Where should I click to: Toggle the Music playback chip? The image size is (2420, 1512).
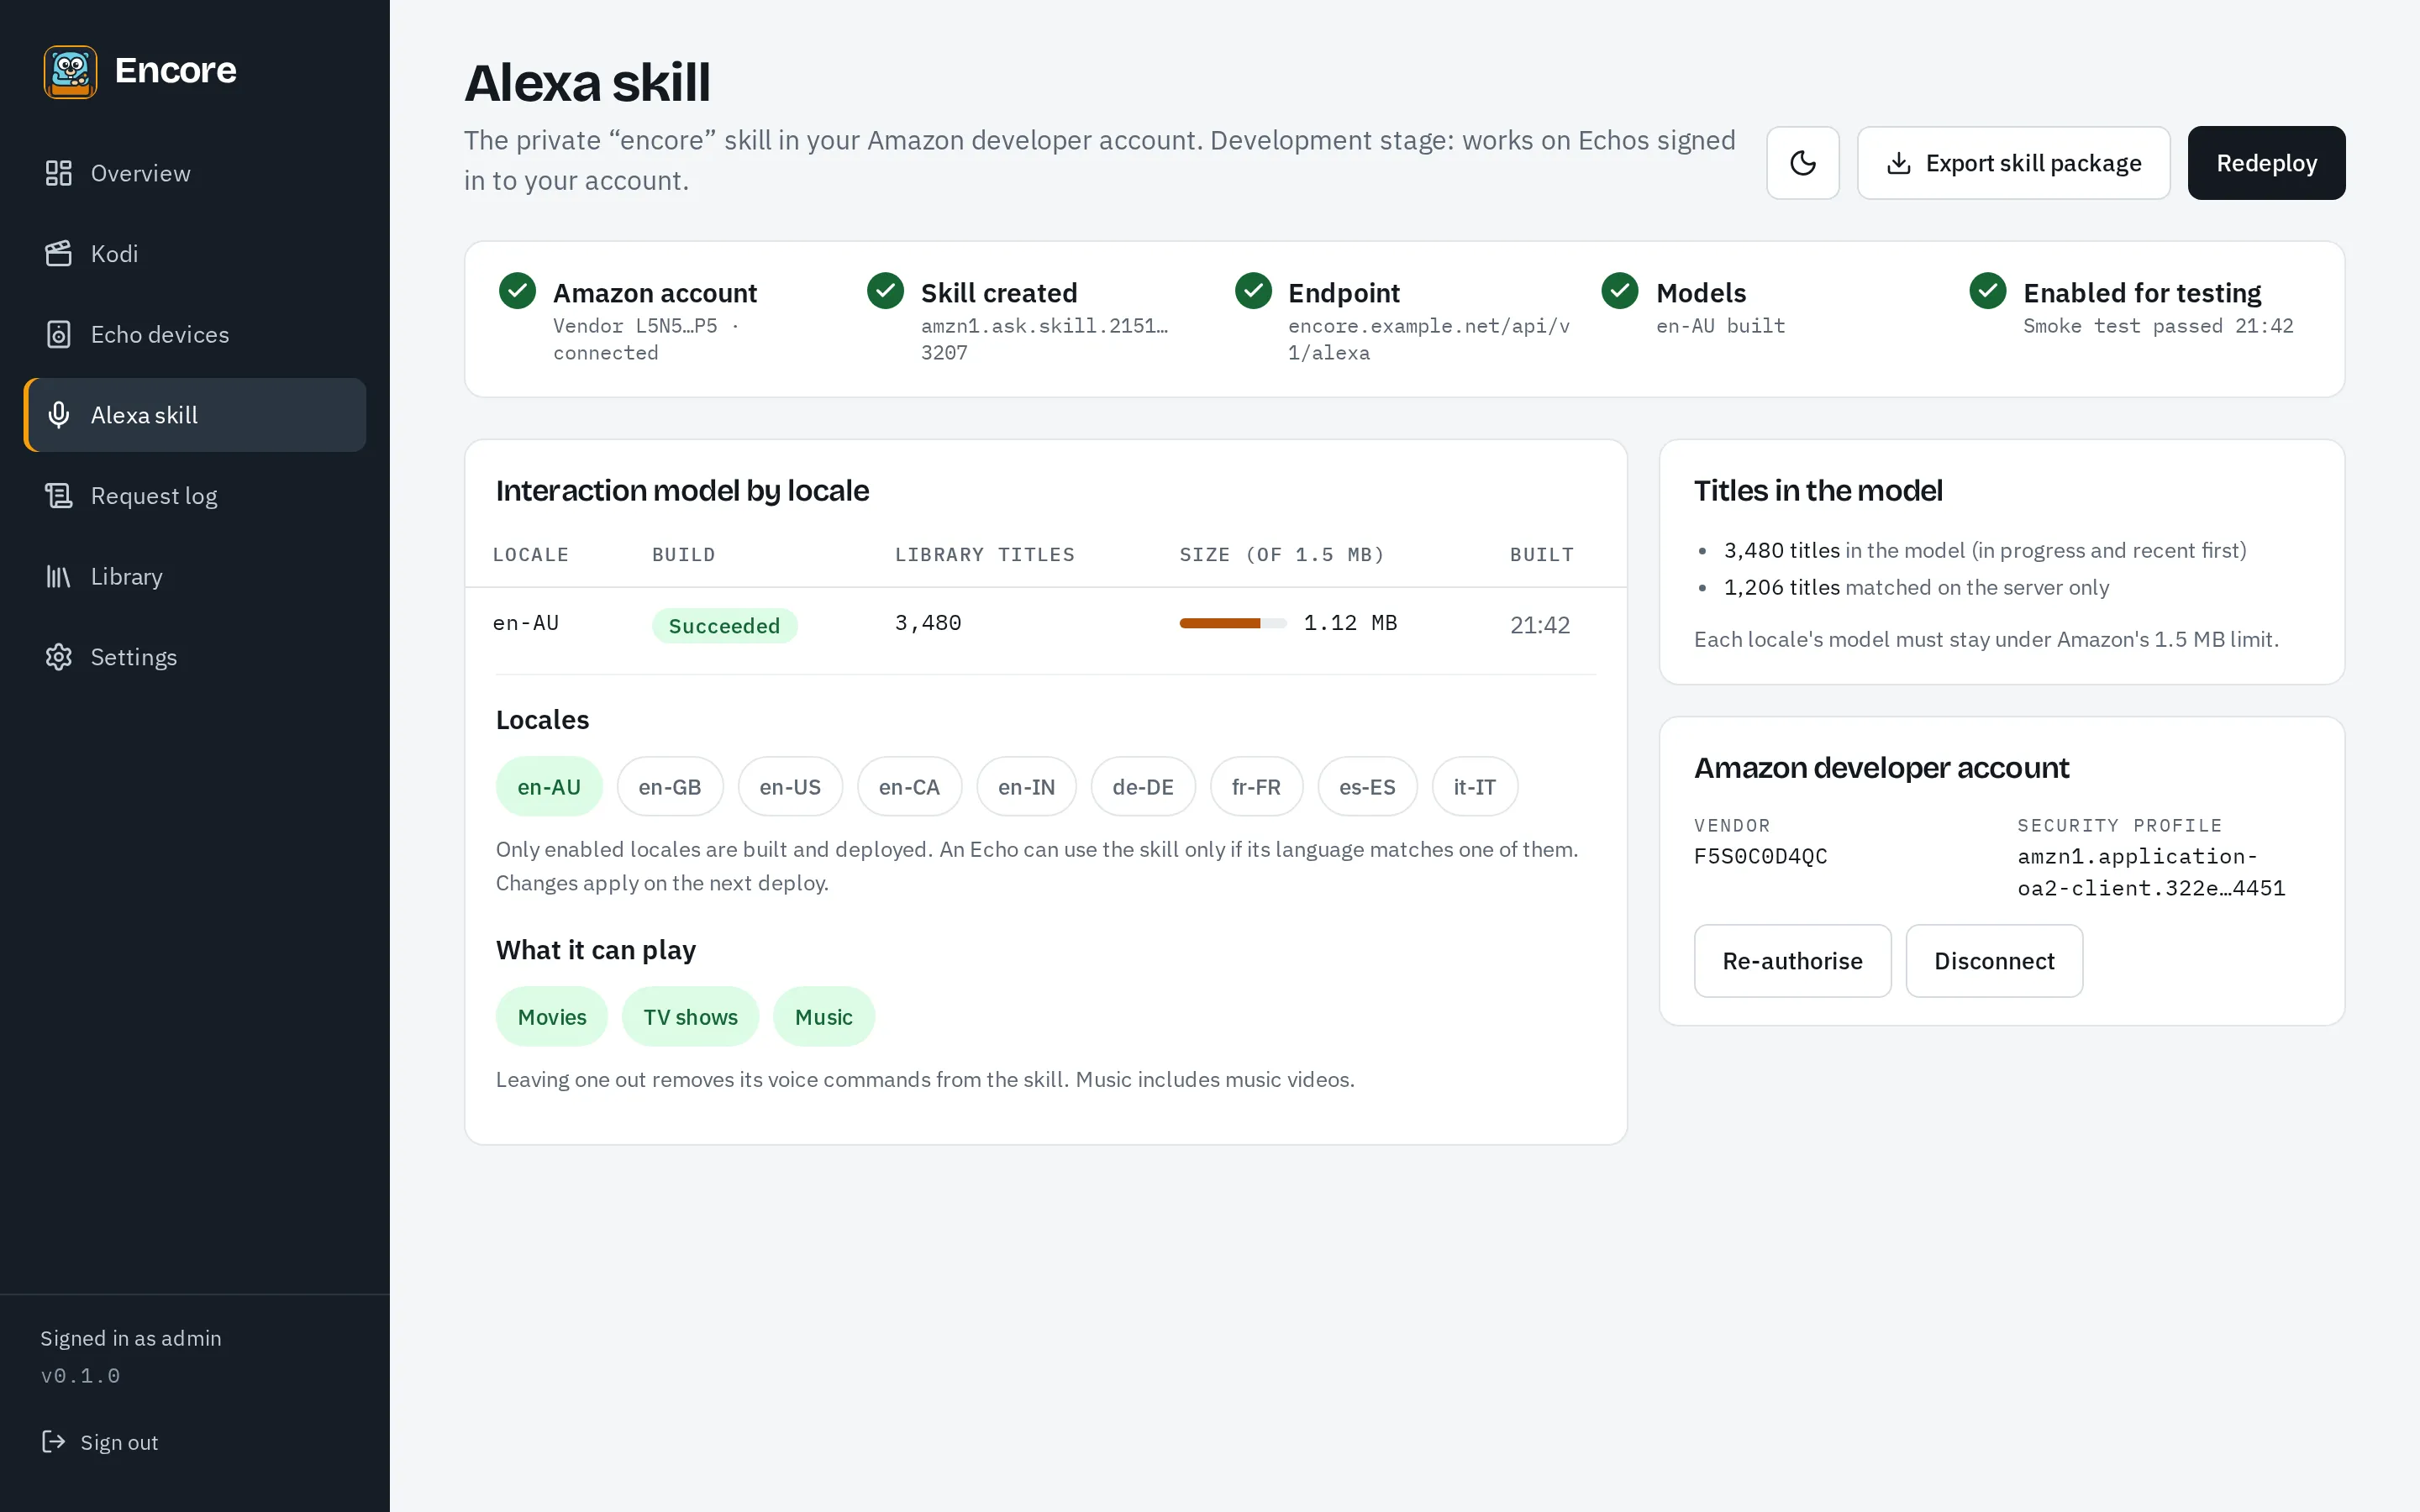824,1017
